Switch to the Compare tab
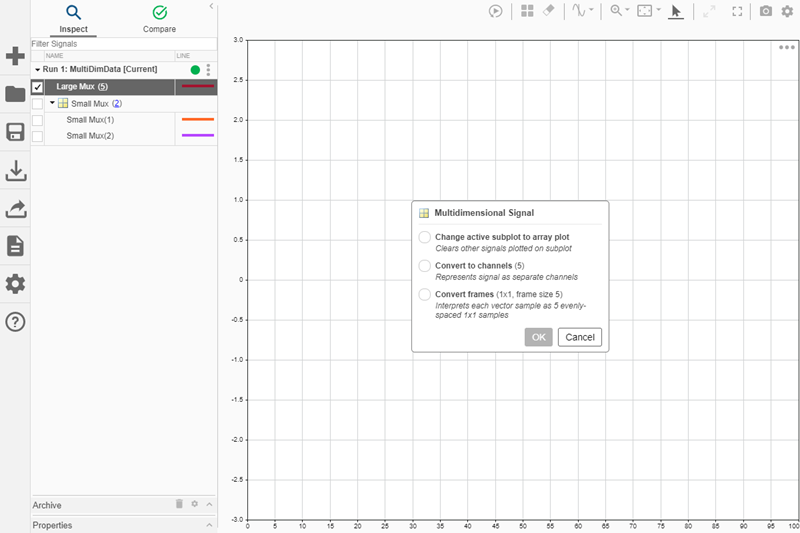The image size is (800, 533). (160, 19)
